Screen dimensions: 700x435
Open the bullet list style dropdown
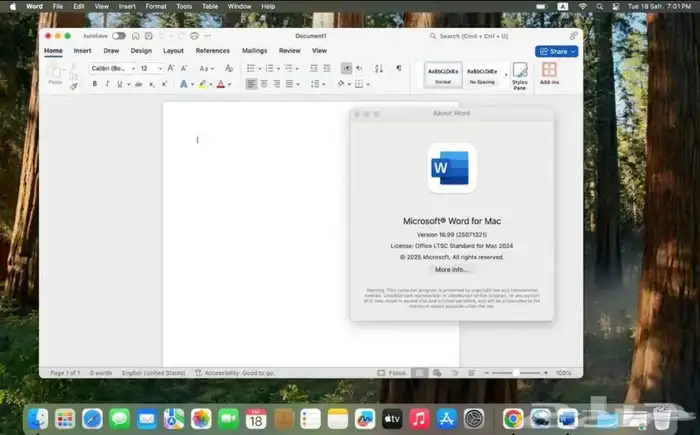pos(260,68)
